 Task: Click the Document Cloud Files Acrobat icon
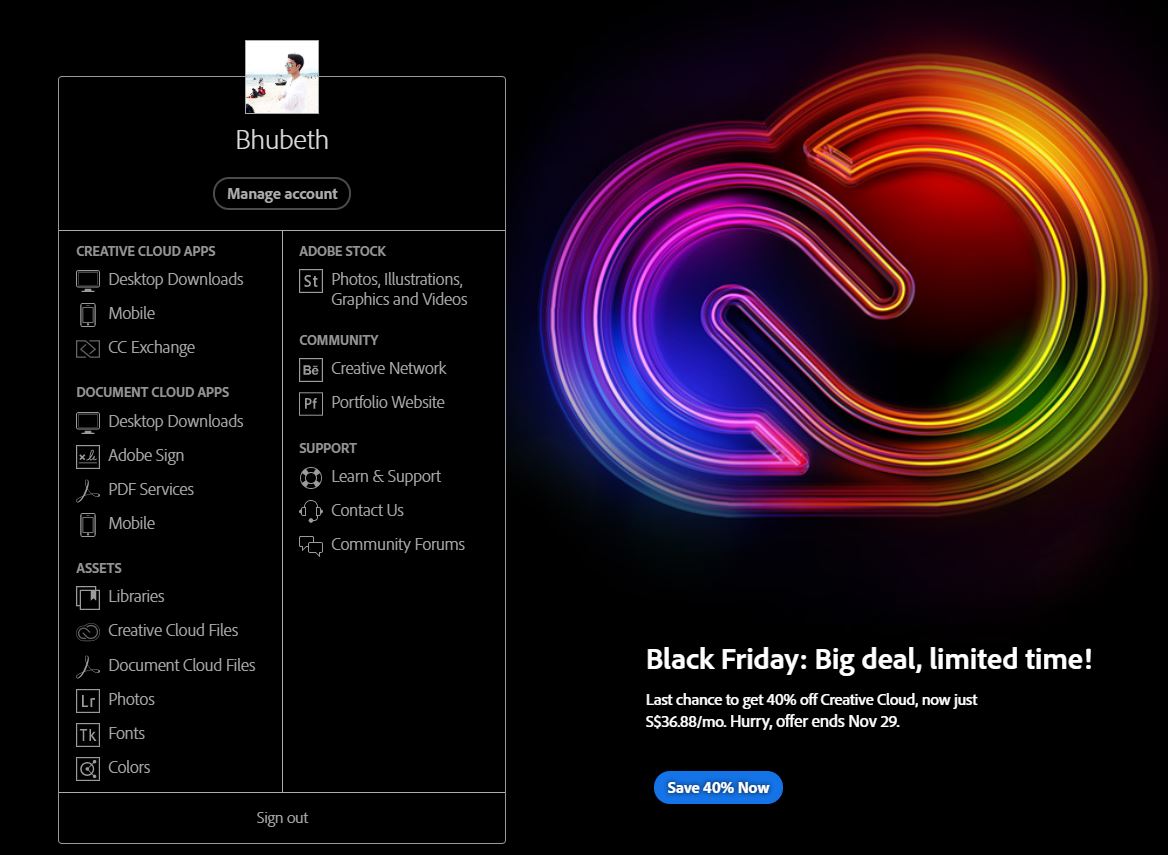pyautogui.click(x=88, y=667)
